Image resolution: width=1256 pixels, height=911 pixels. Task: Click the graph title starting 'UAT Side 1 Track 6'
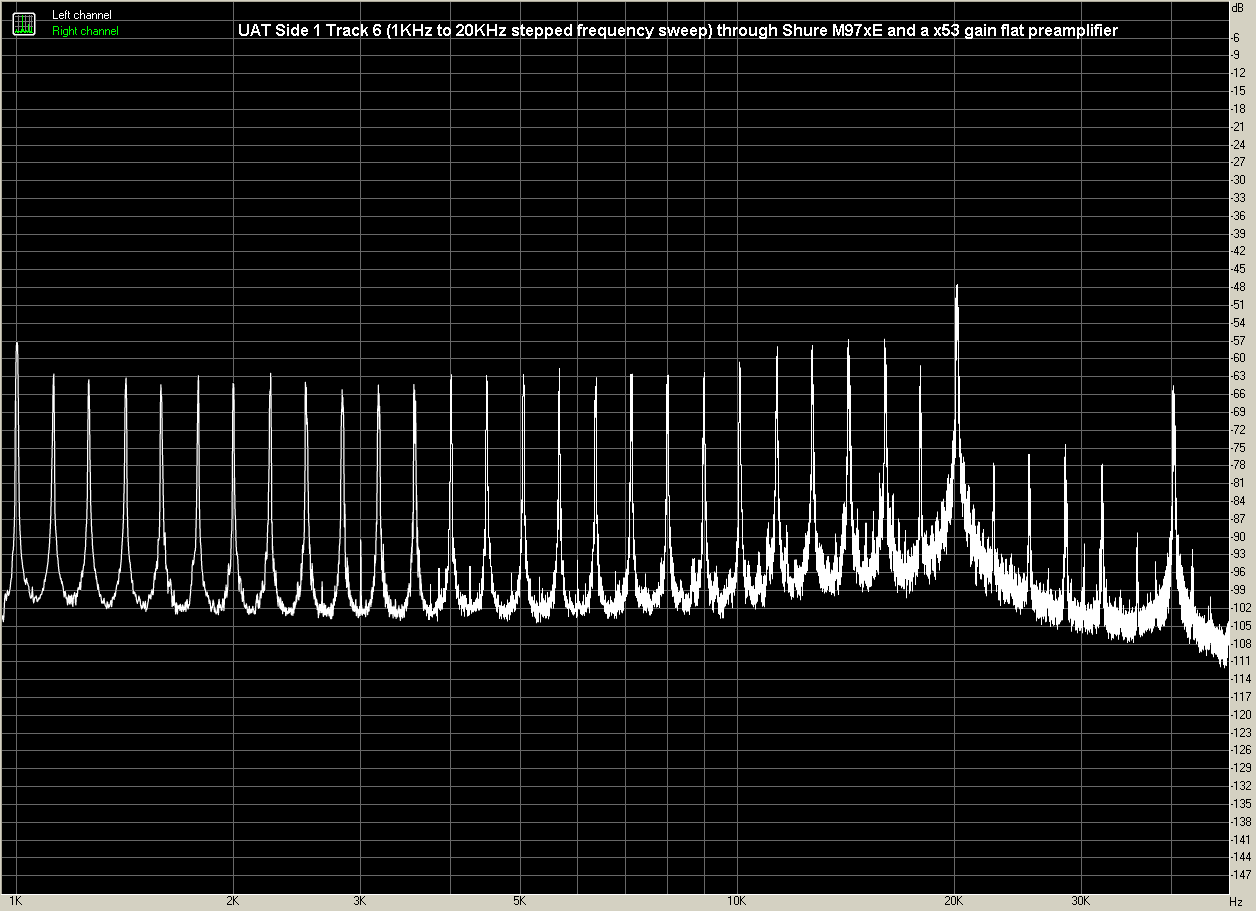678,31
